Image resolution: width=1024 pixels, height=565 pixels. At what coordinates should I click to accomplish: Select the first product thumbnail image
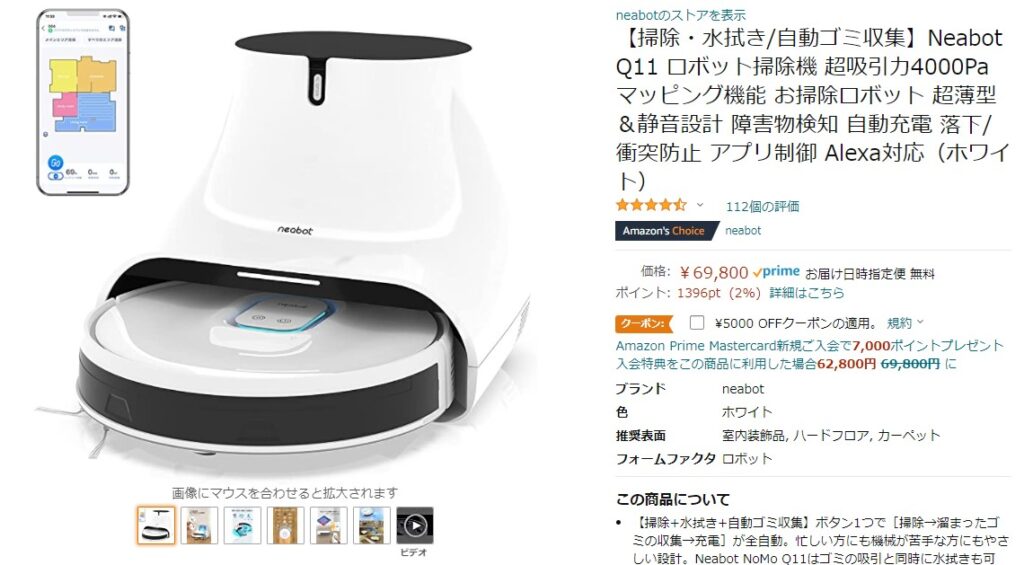pos(156,525)
